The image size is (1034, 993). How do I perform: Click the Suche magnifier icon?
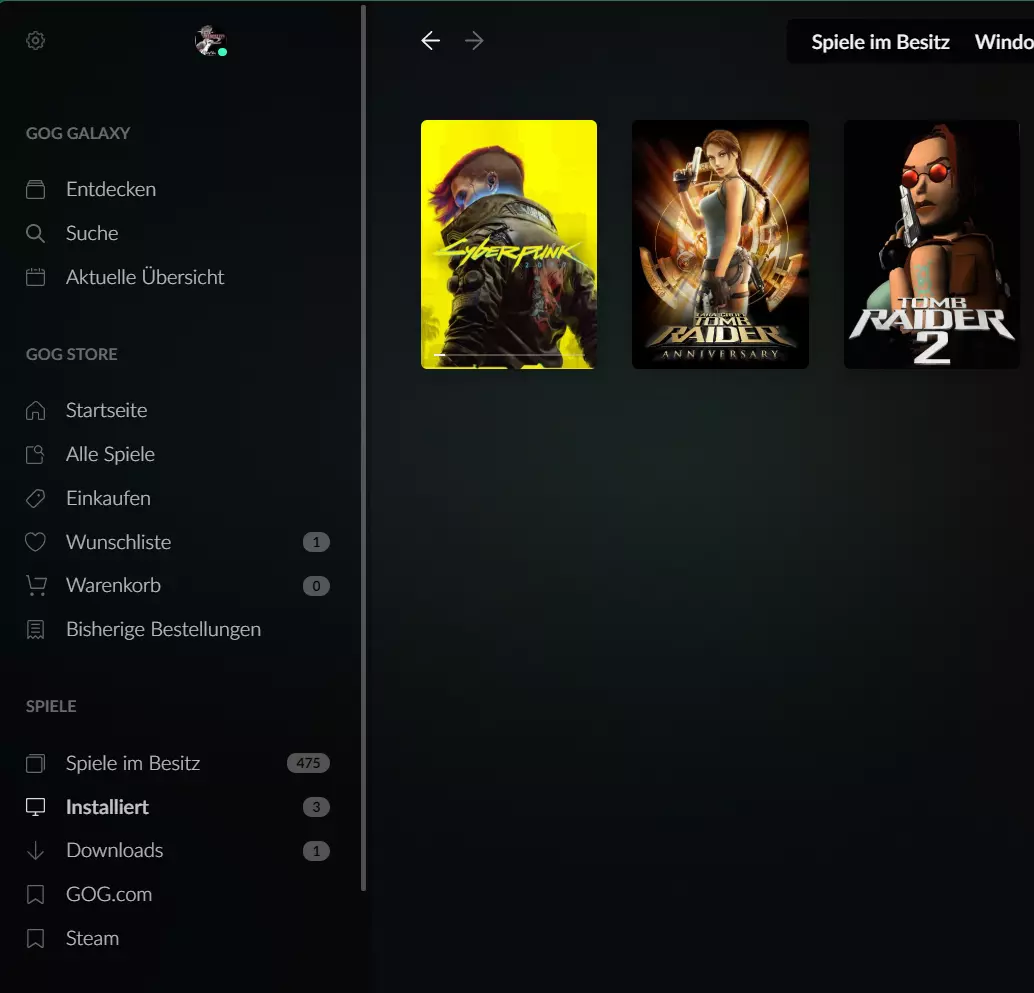(36, 233)
